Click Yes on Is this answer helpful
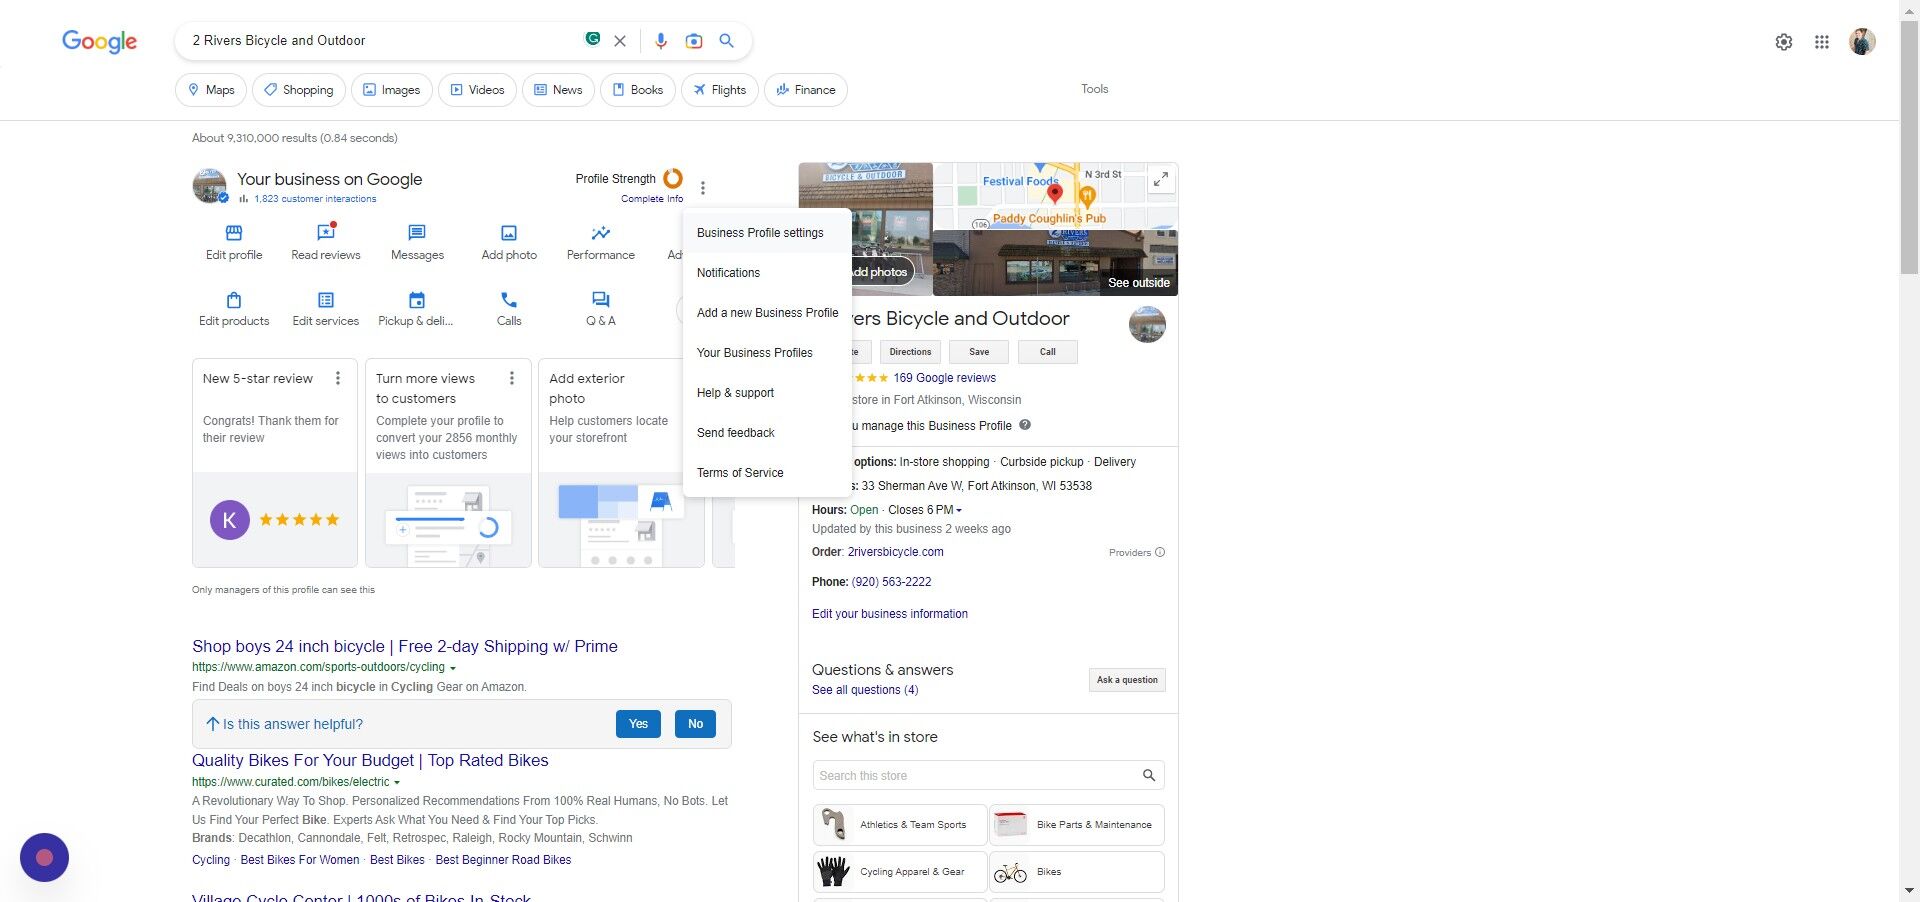The width and height of the screenshot is (1920, 902). pyautogui.click(x=638, y=724)
